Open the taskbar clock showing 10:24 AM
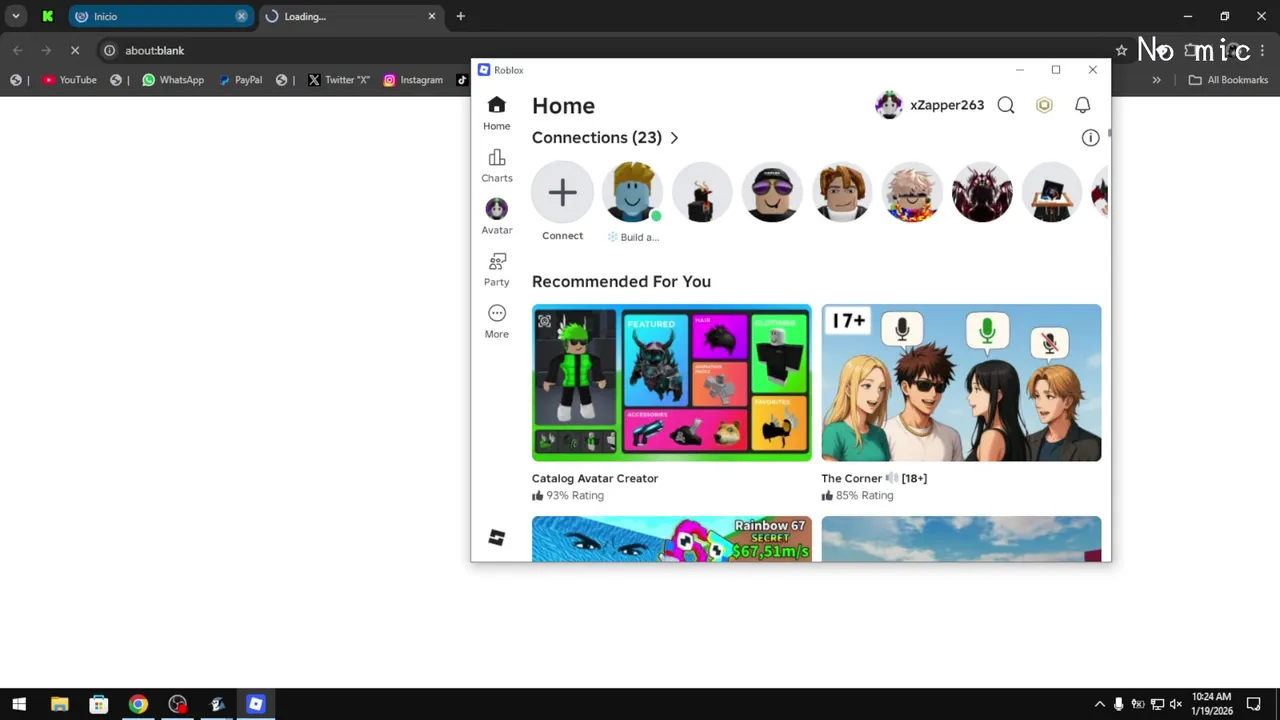The width and height of the screenshot is (1280, 720). [1211, 704]
